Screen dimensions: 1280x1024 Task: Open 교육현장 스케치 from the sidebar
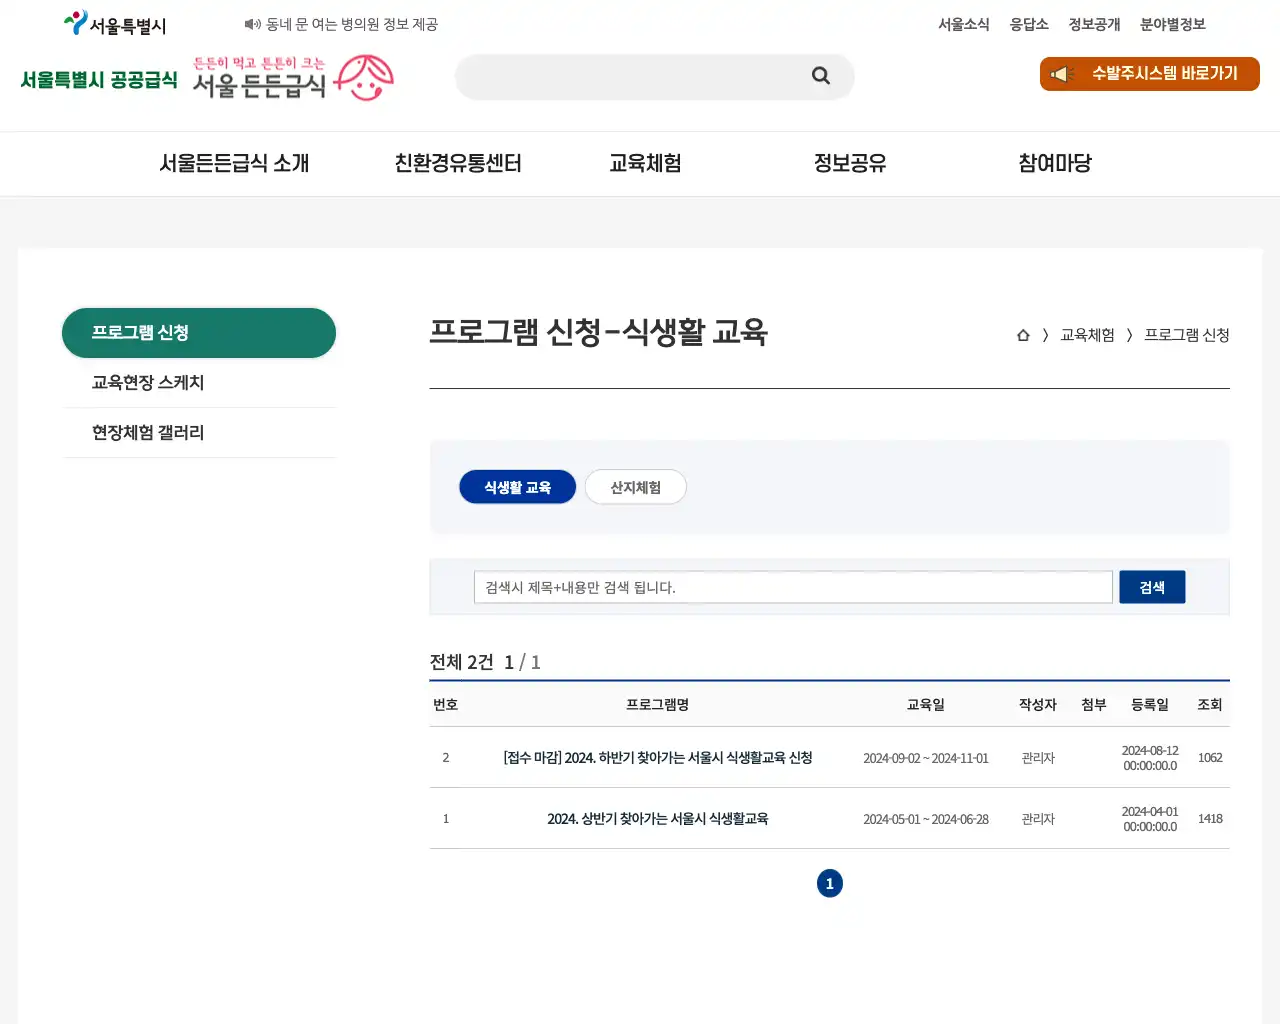tap(147, 382)
